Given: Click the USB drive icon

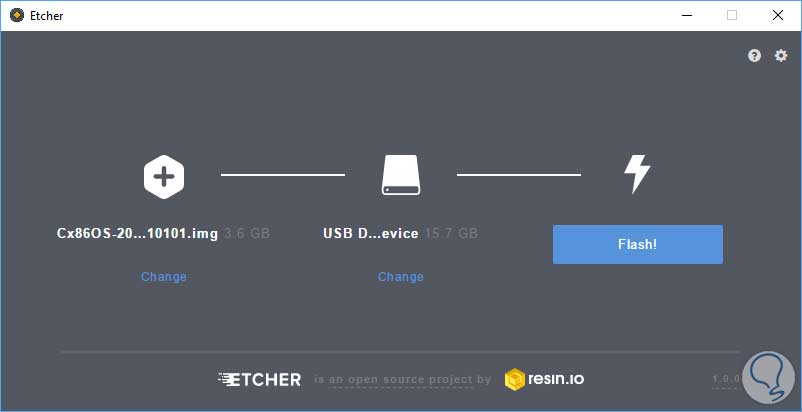Looking at the screenshot, I should point(400,175).
